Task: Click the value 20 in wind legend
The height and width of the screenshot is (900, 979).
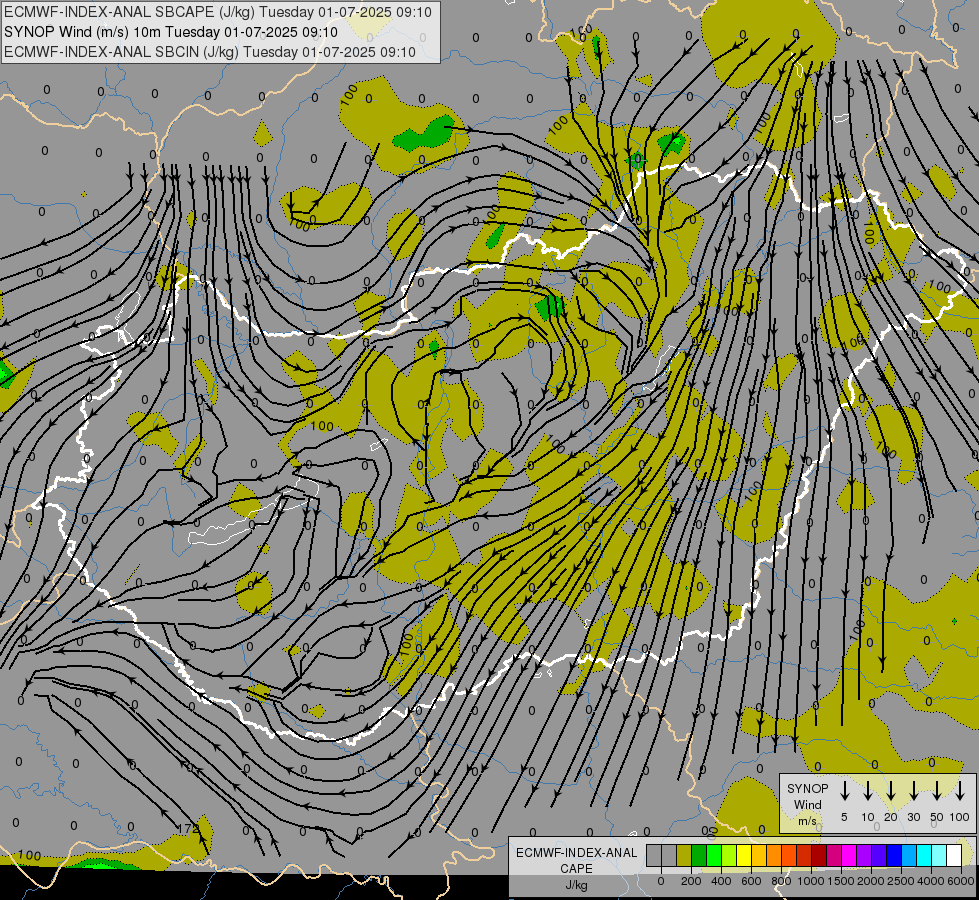Action: coord(891,817)
